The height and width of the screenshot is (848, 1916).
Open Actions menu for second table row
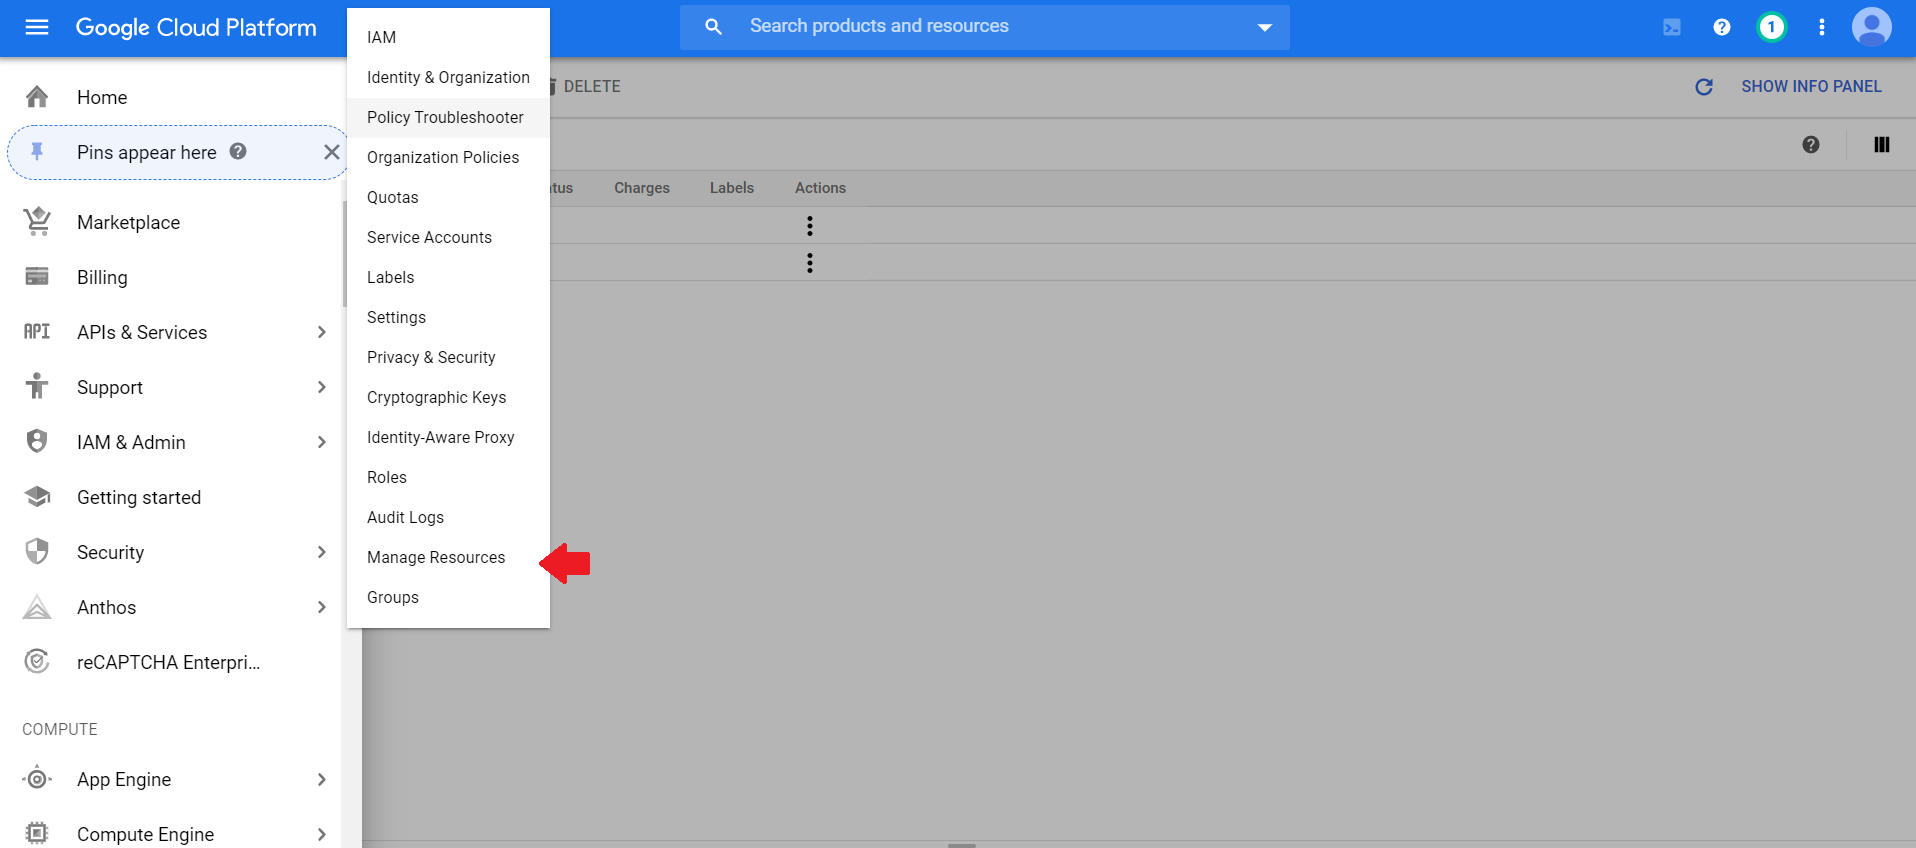(x=810, y=263)
